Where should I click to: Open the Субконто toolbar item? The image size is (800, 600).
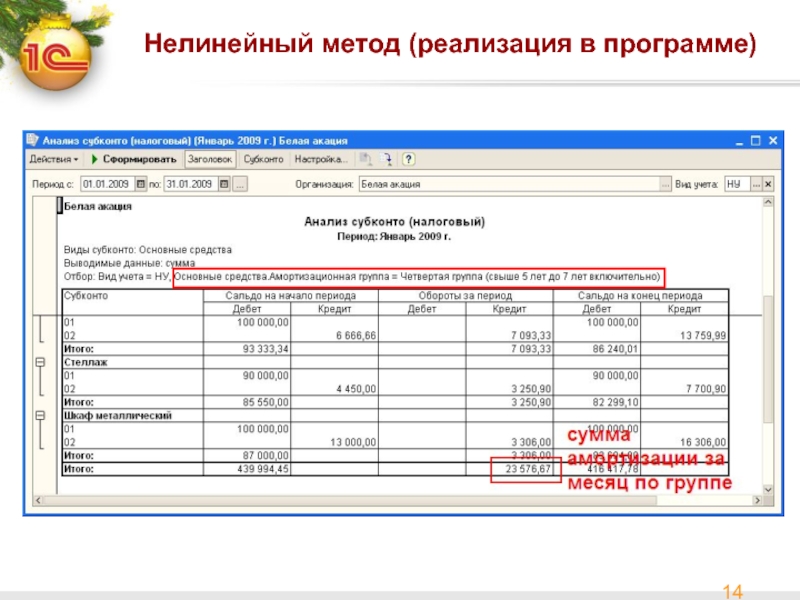point(263,159)
